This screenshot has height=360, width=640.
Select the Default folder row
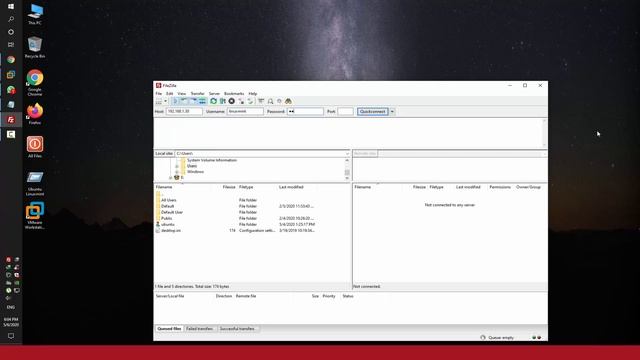tap(252, 206)
